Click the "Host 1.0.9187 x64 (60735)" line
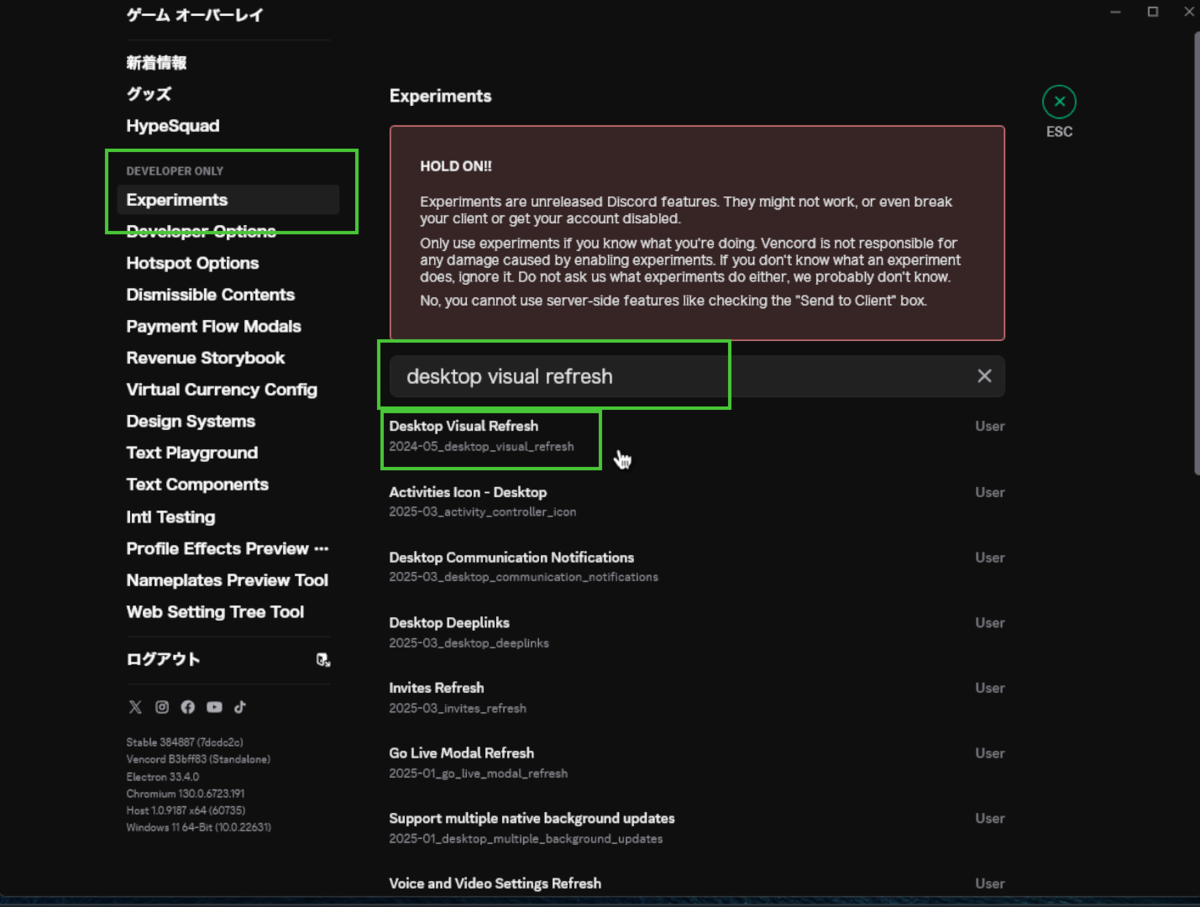Screen dimensions: 1200x907 [186, 810]
